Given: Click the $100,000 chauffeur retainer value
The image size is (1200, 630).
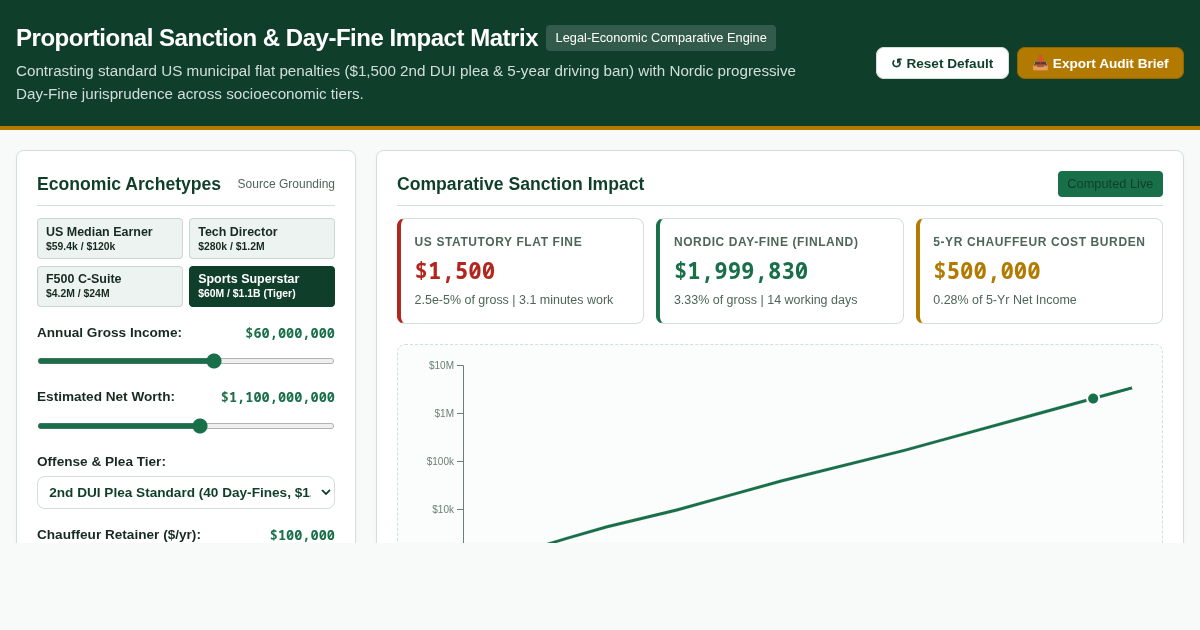Looking at the screenshot, I should [x=302, y=535].
